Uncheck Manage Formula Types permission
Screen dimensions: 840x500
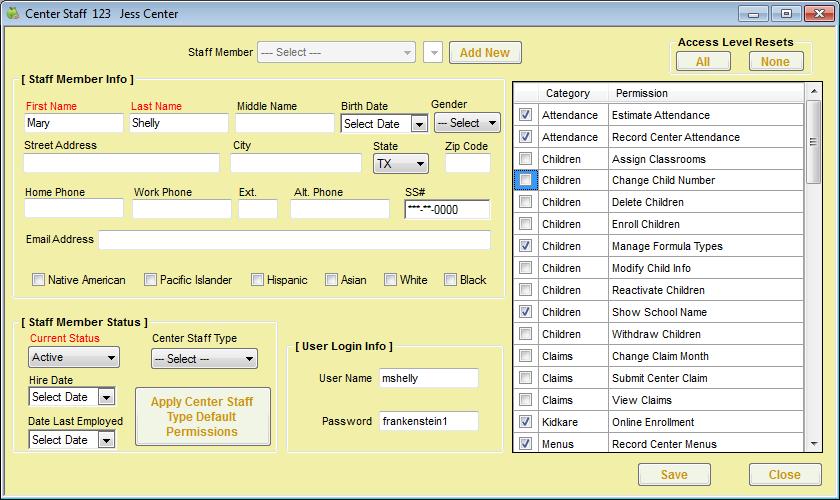pyautogui.click(x=526, y=245)
